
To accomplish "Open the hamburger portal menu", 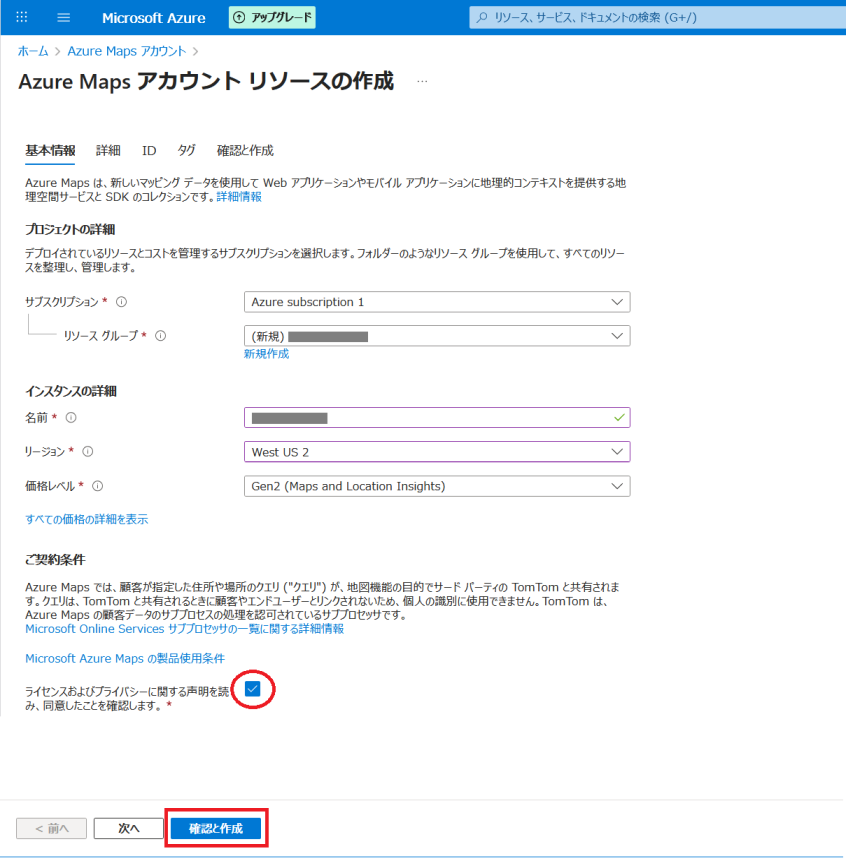I will tap(63, 18).
